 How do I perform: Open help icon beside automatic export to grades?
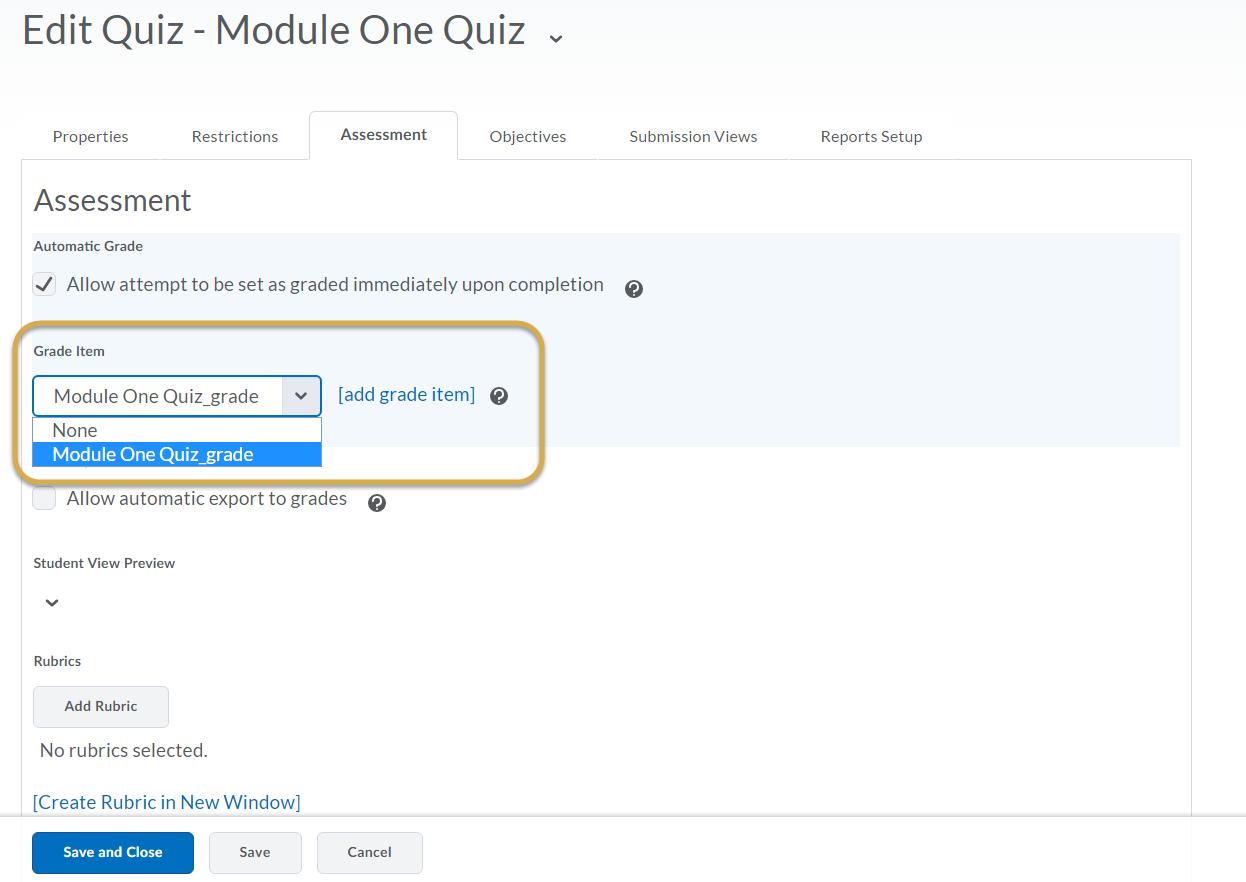(377, 503)
